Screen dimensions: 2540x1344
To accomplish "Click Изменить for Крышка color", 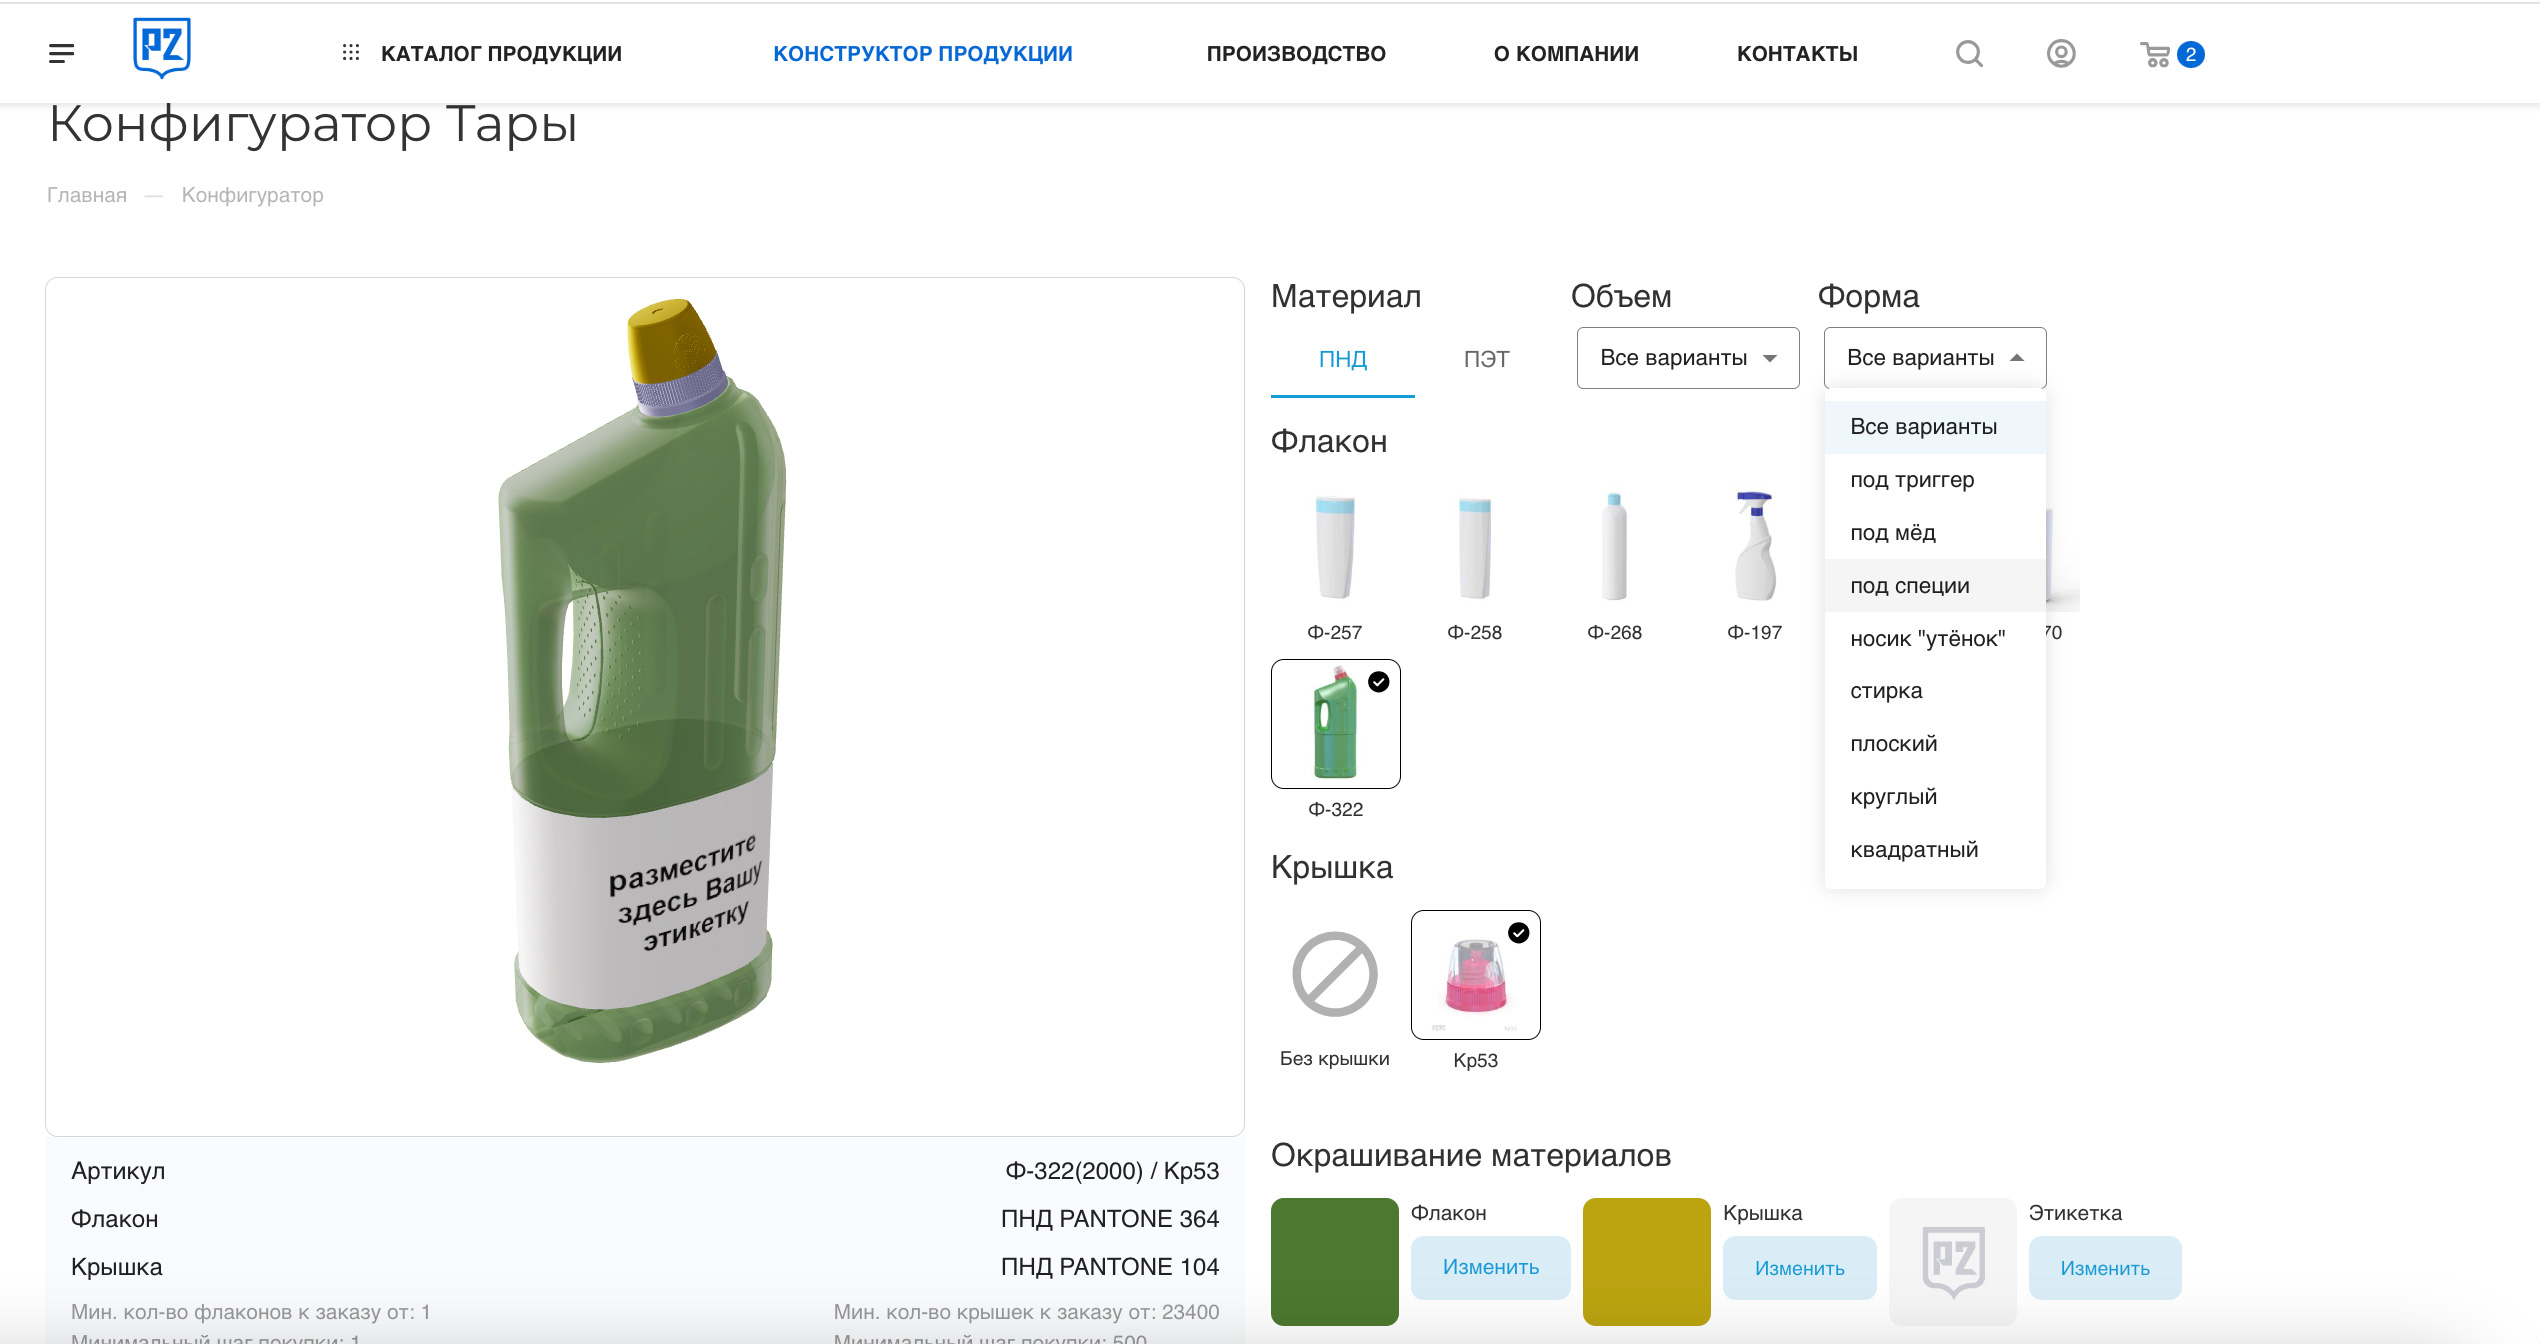I will (1800, 1268).
